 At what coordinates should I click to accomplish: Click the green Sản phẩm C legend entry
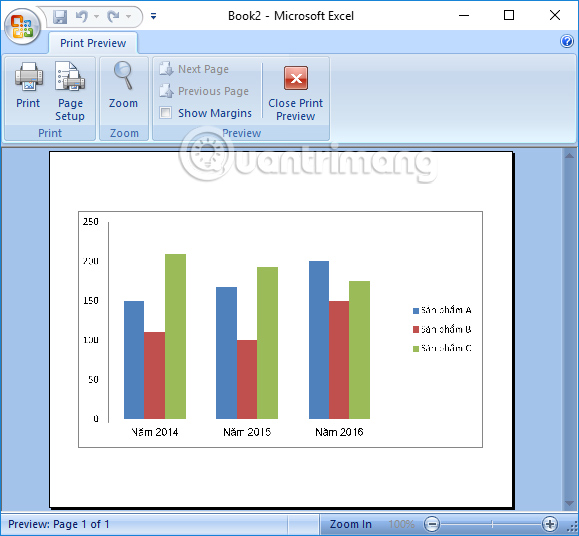click(442, 348)
